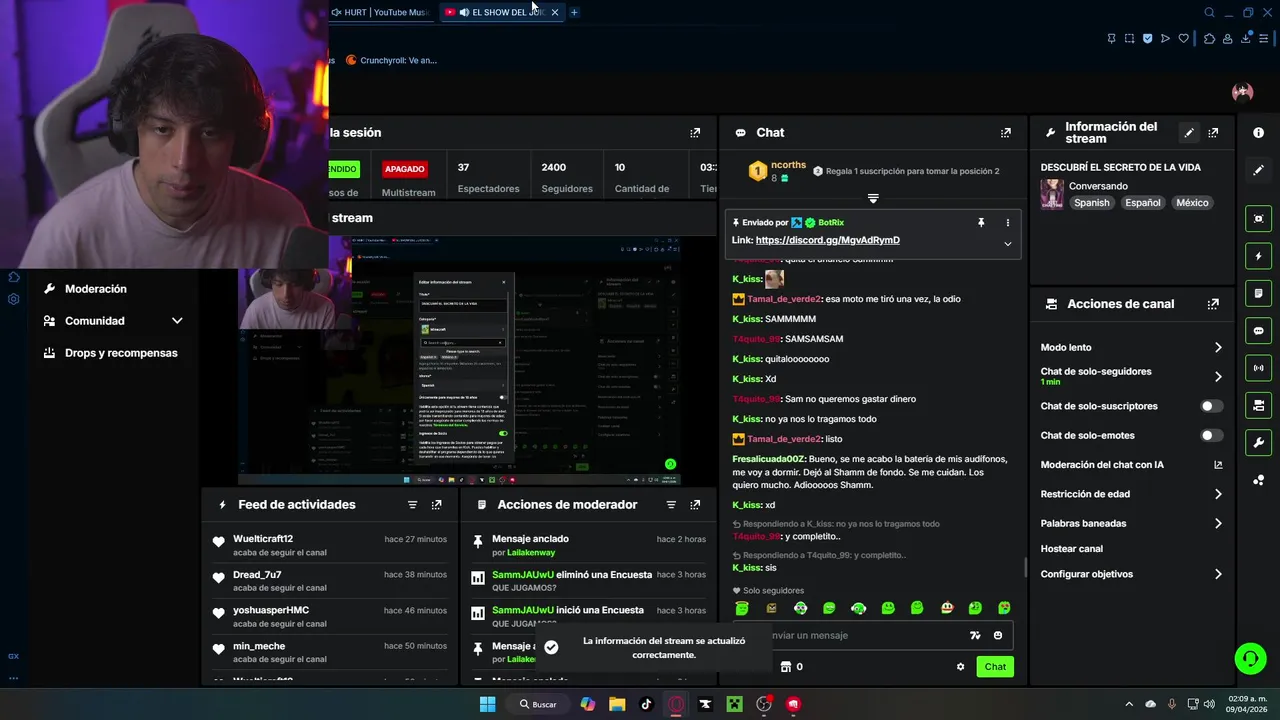Switch to the HURT YouTube Music tab
The width and height of the screenshot is (1280, 720).
pyautogui.click(x=381, y=12)
